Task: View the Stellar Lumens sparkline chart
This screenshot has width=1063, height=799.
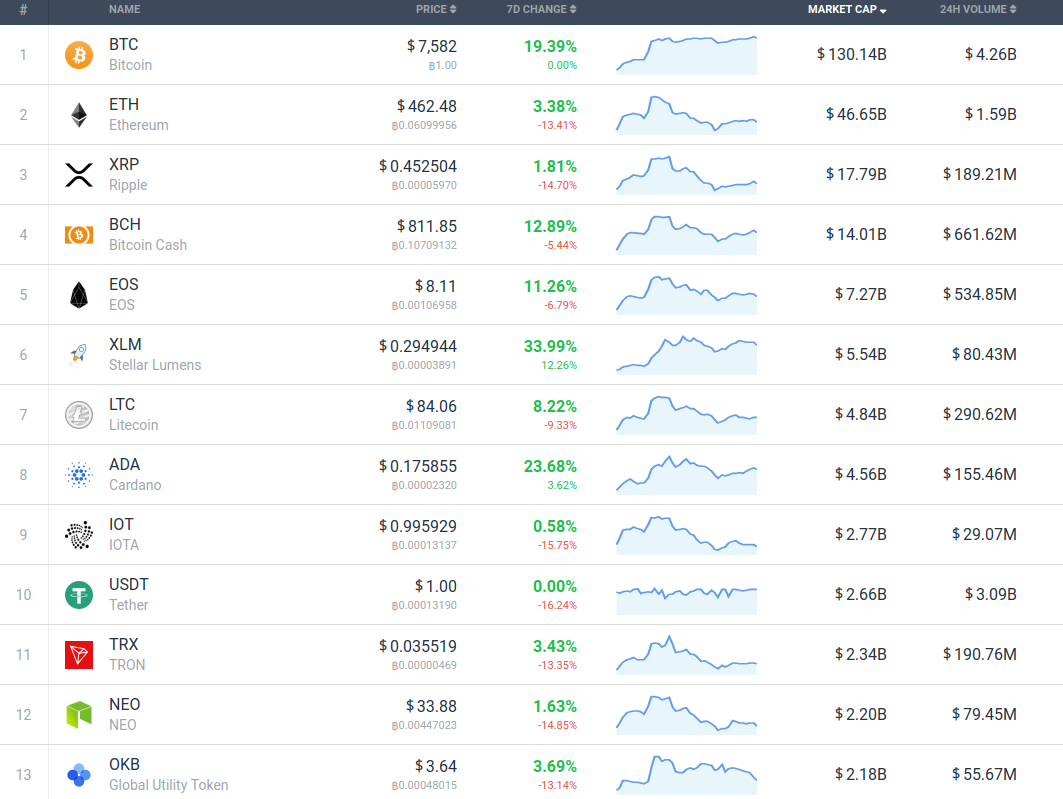Action: click(x=686, y=354)
